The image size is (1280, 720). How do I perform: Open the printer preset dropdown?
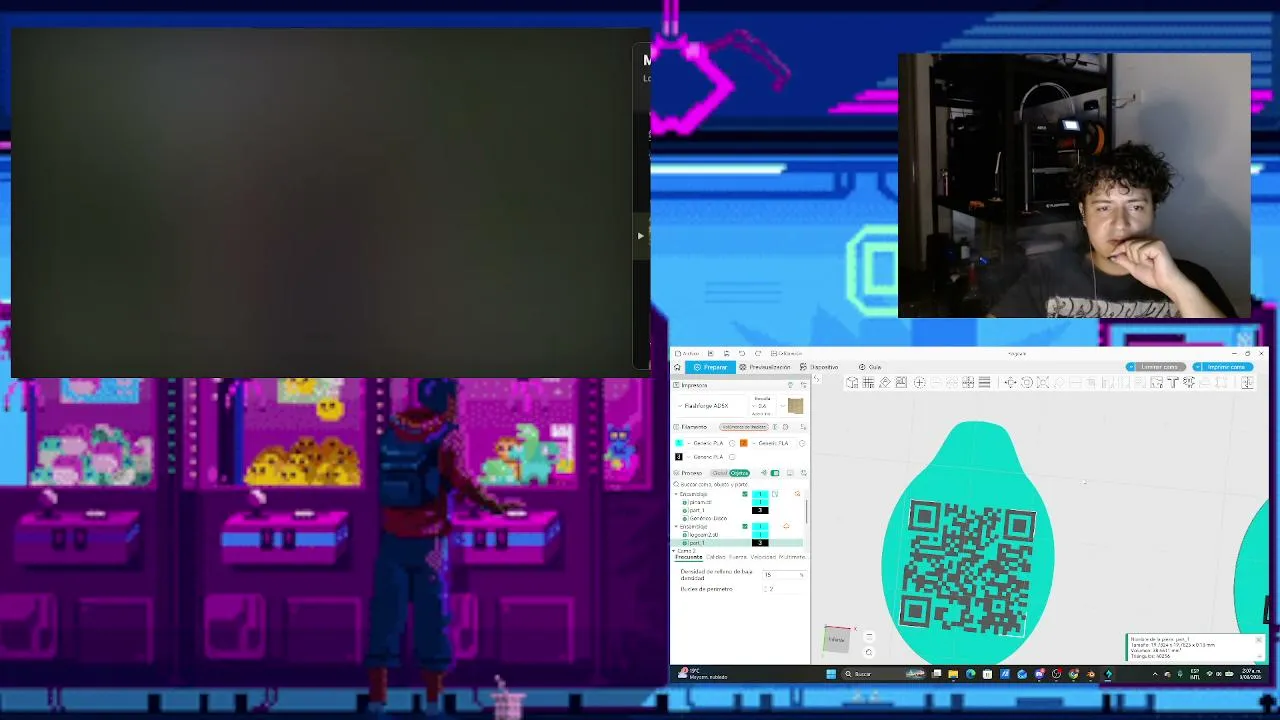[x=712, y=406]
